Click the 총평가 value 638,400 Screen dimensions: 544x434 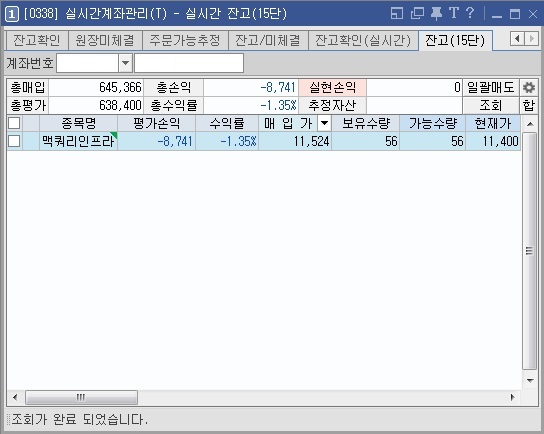coord(96,105)
